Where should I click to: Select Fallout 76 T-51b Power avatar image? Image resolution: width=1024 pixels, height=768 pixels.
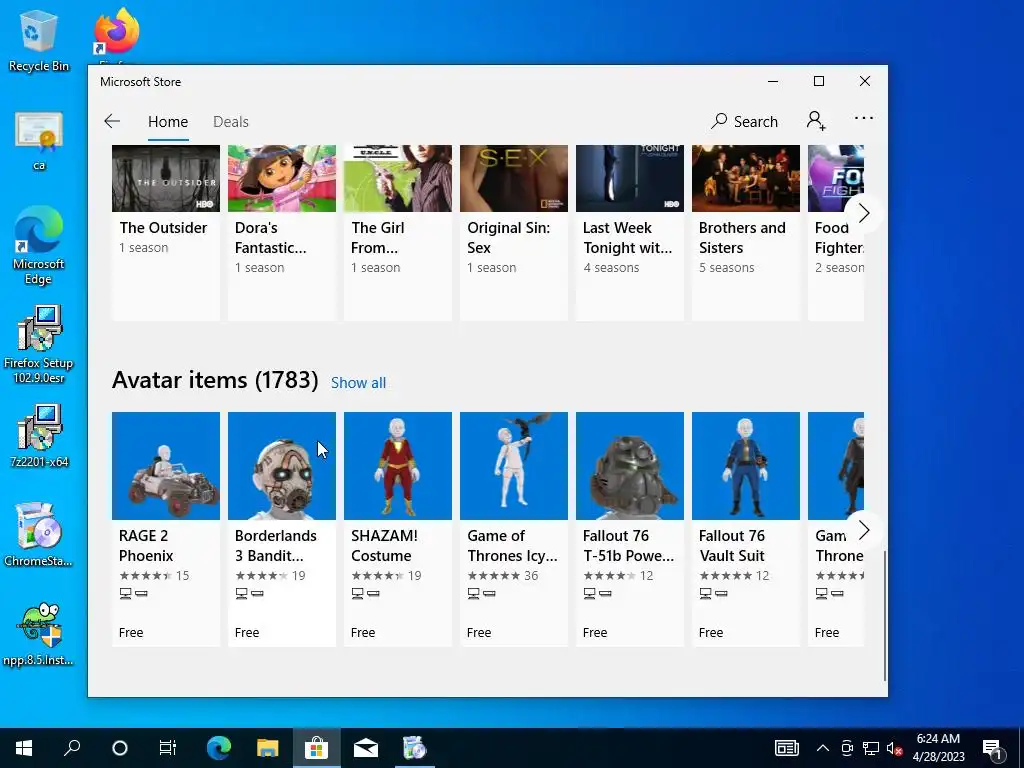[630, 466]
